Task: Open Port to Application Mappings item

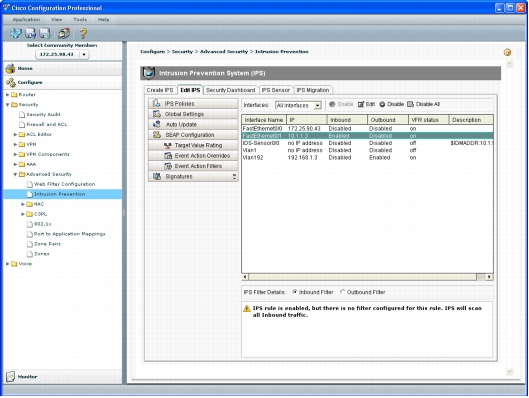Action: tap(69, 234)
